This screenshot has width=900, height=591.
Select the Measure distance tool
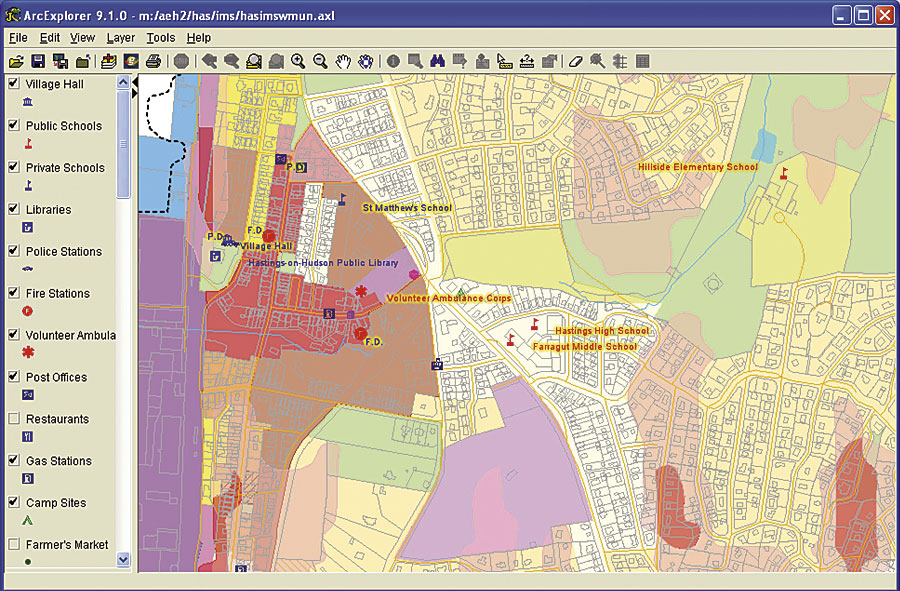click(505, 62)
